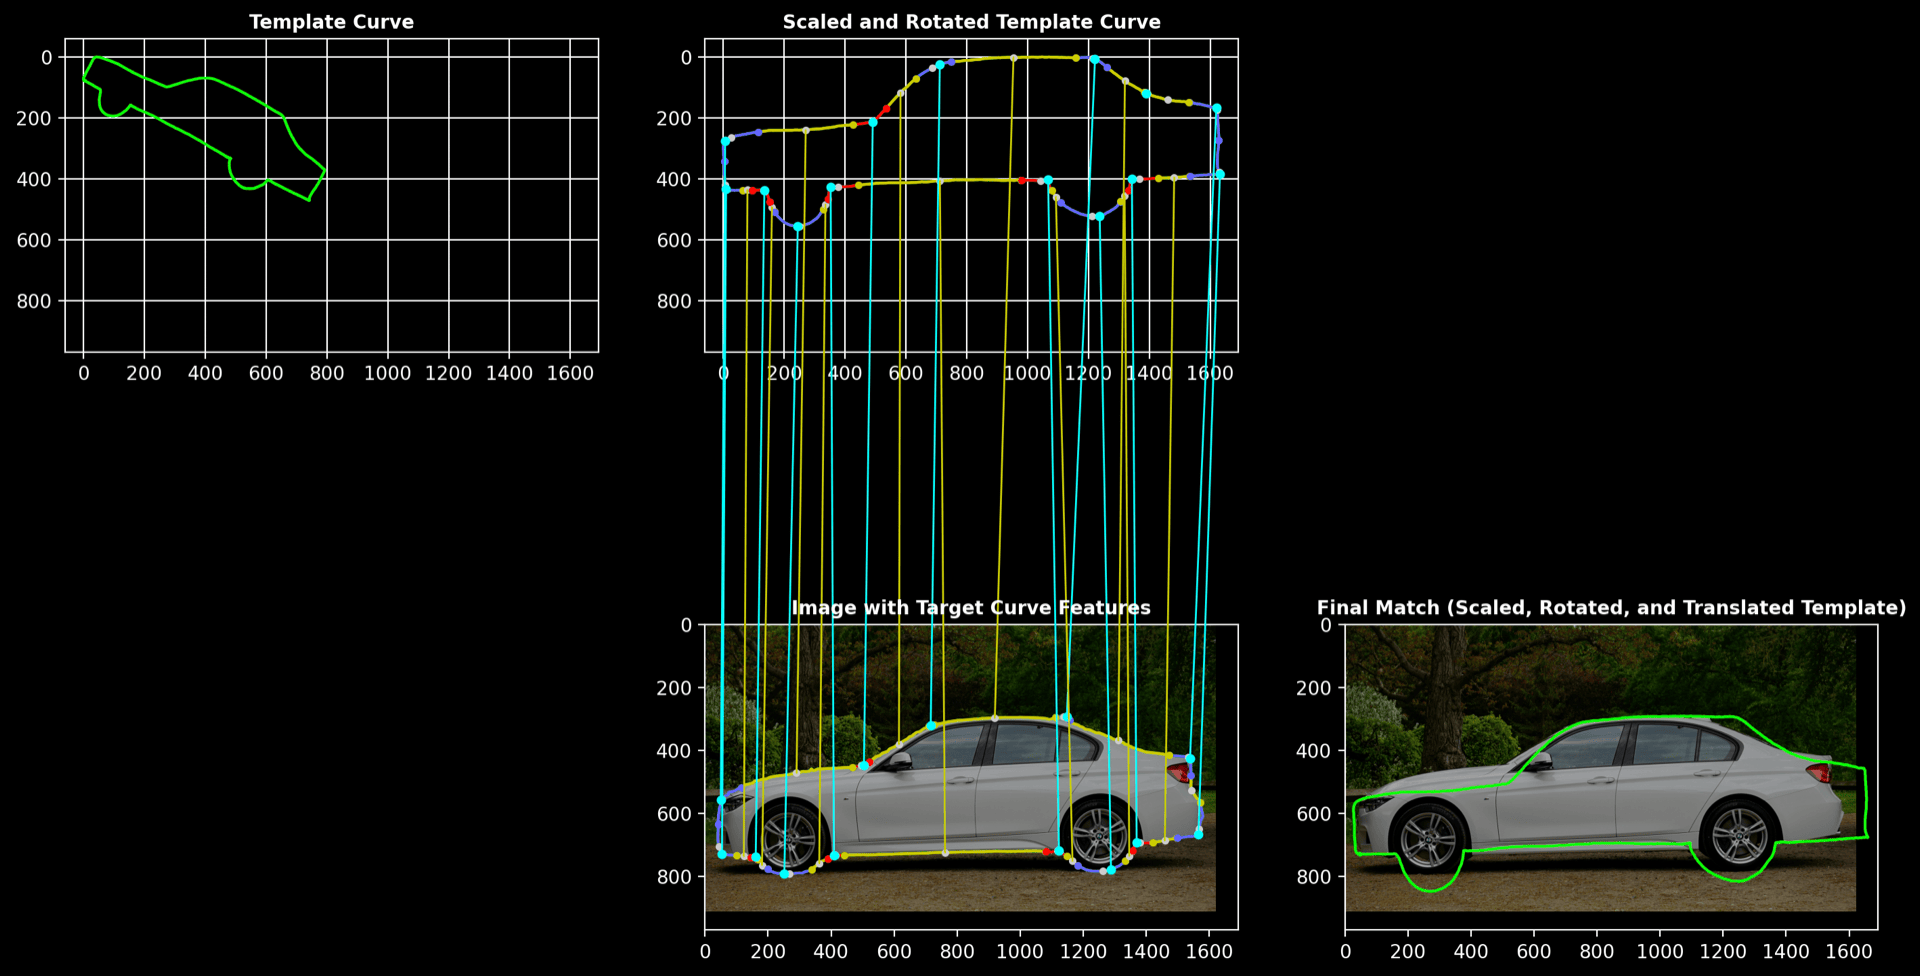Click x-axis label 800 in the Final Match plot
The image size is (1920, 976).
pos(1597,951)
